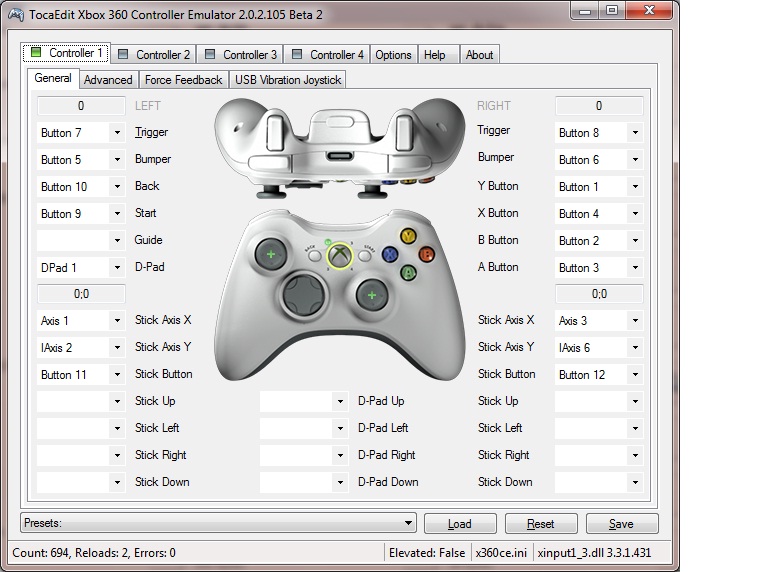Expand the Y Button dropdown showing Button 1
Viewport: 768px width, 572px height.
point(599,187)
